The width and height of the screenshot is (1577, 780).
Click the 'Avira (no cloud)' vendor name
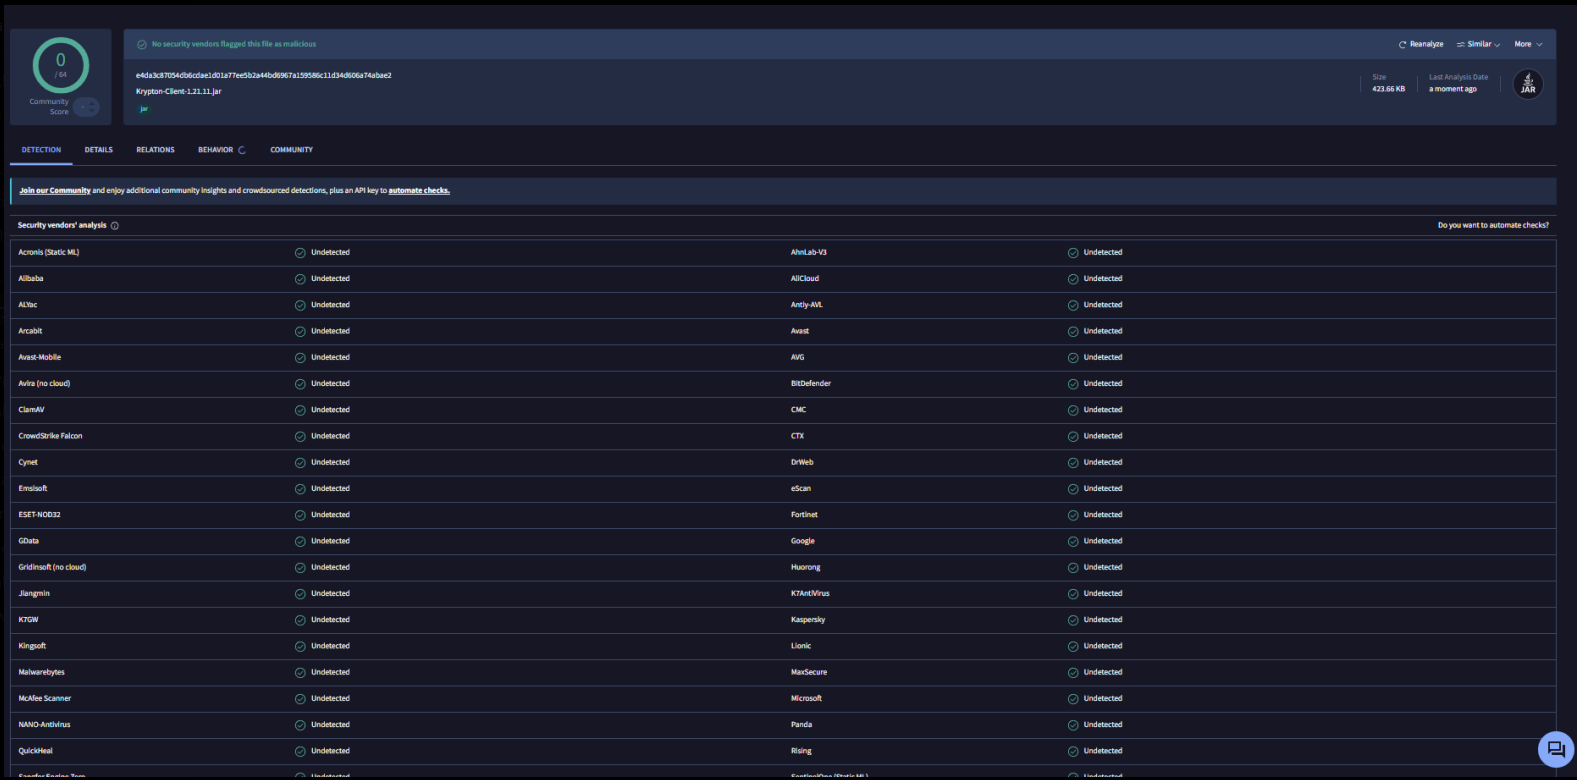(44, 384)
